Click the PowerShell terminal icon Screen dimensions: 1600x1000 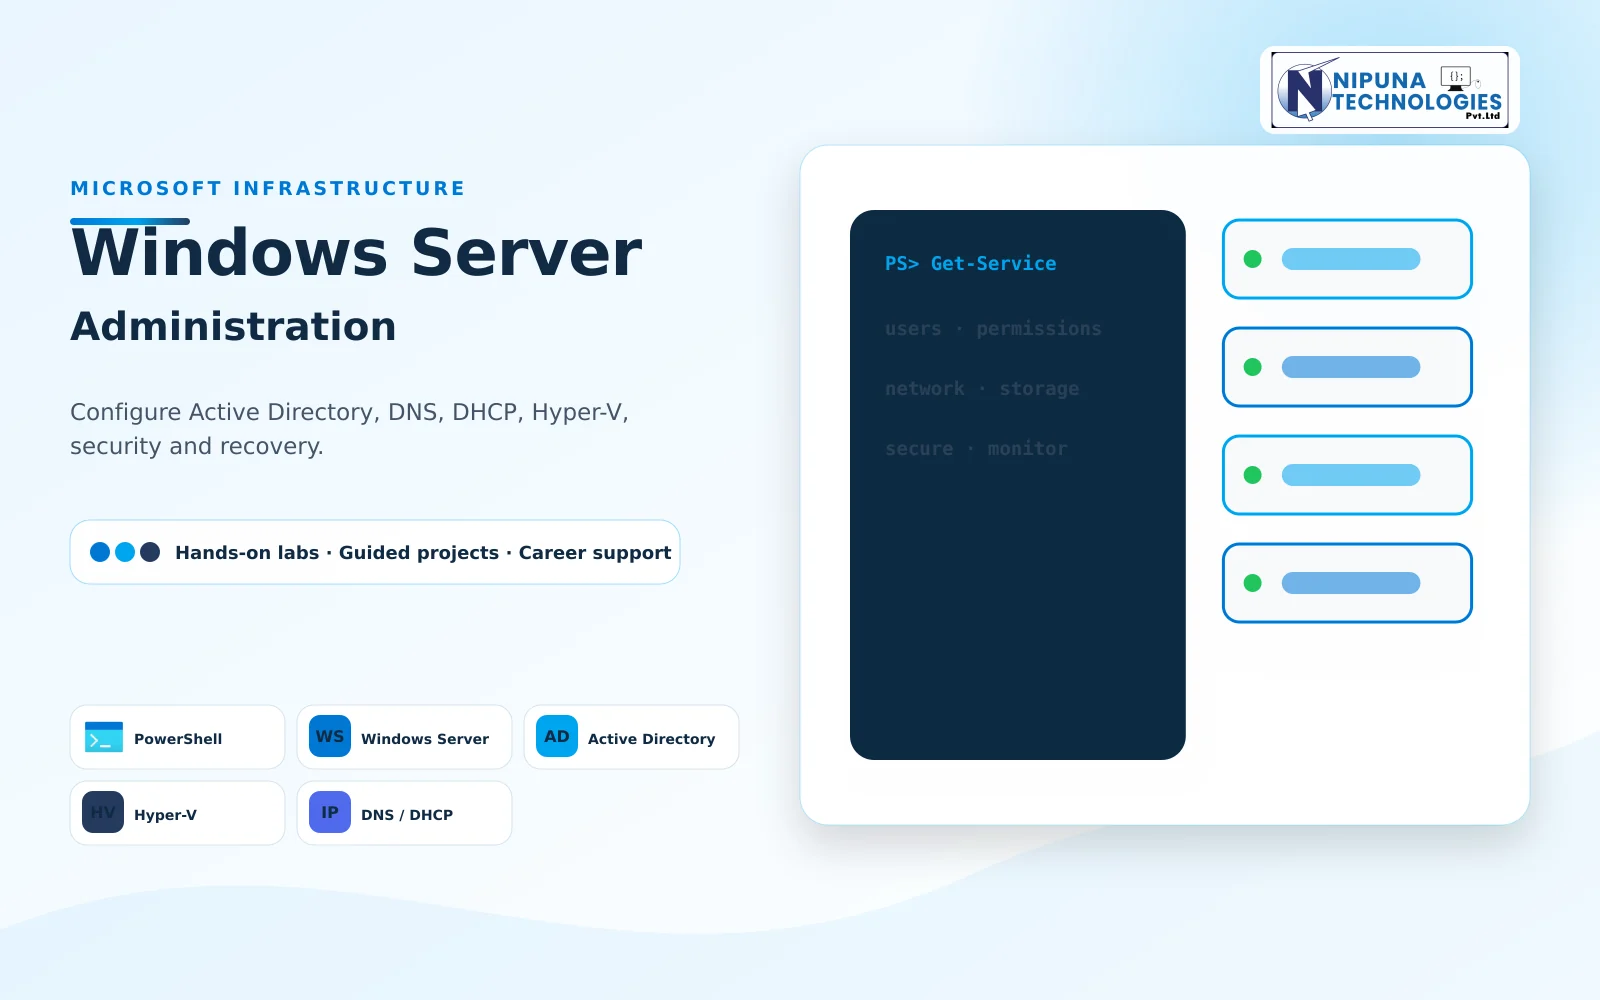coord(104,737)
